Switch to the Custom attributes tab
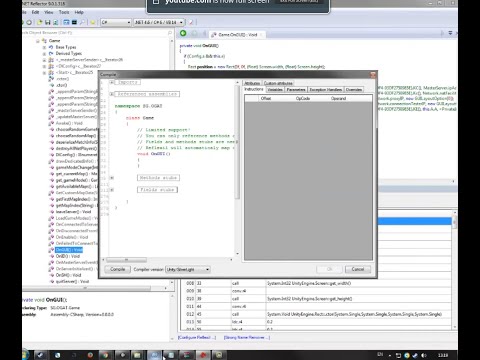This screenshot has width=480, height=360. (278, 83)
